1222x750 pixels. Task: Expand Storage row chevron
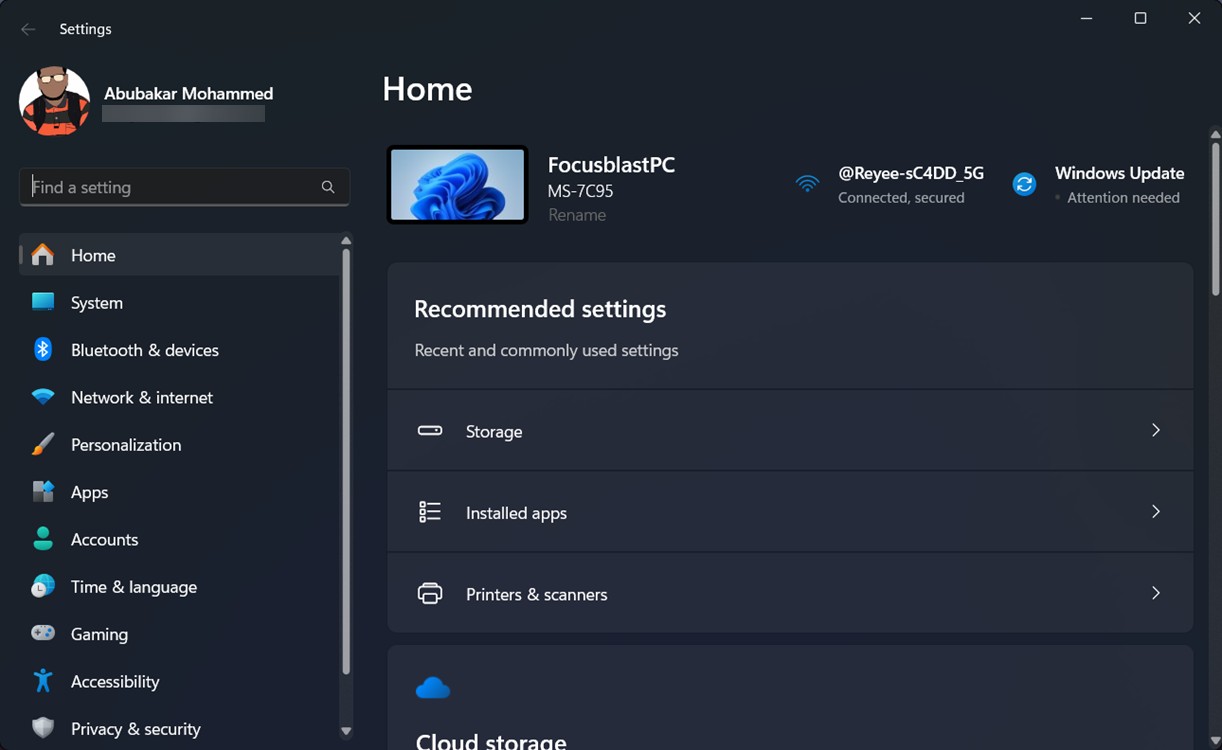1155,430
